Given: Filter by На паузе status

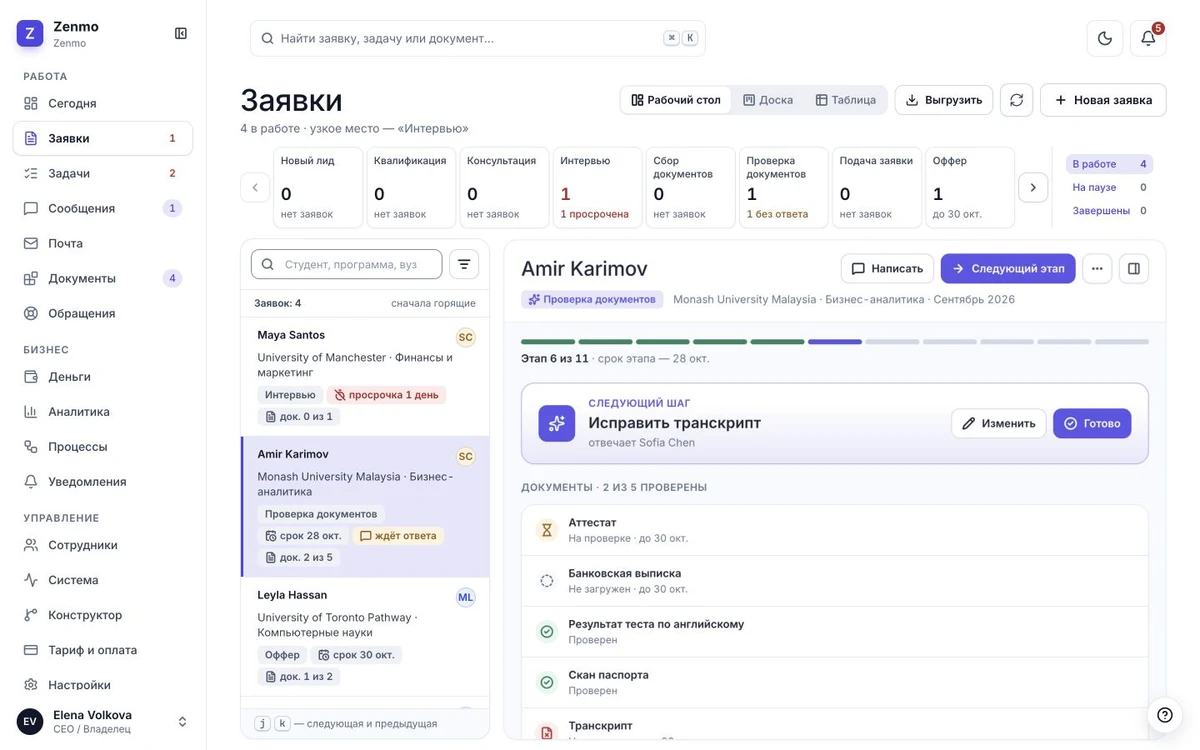Looking at the screenshot, I should 1109,187.
